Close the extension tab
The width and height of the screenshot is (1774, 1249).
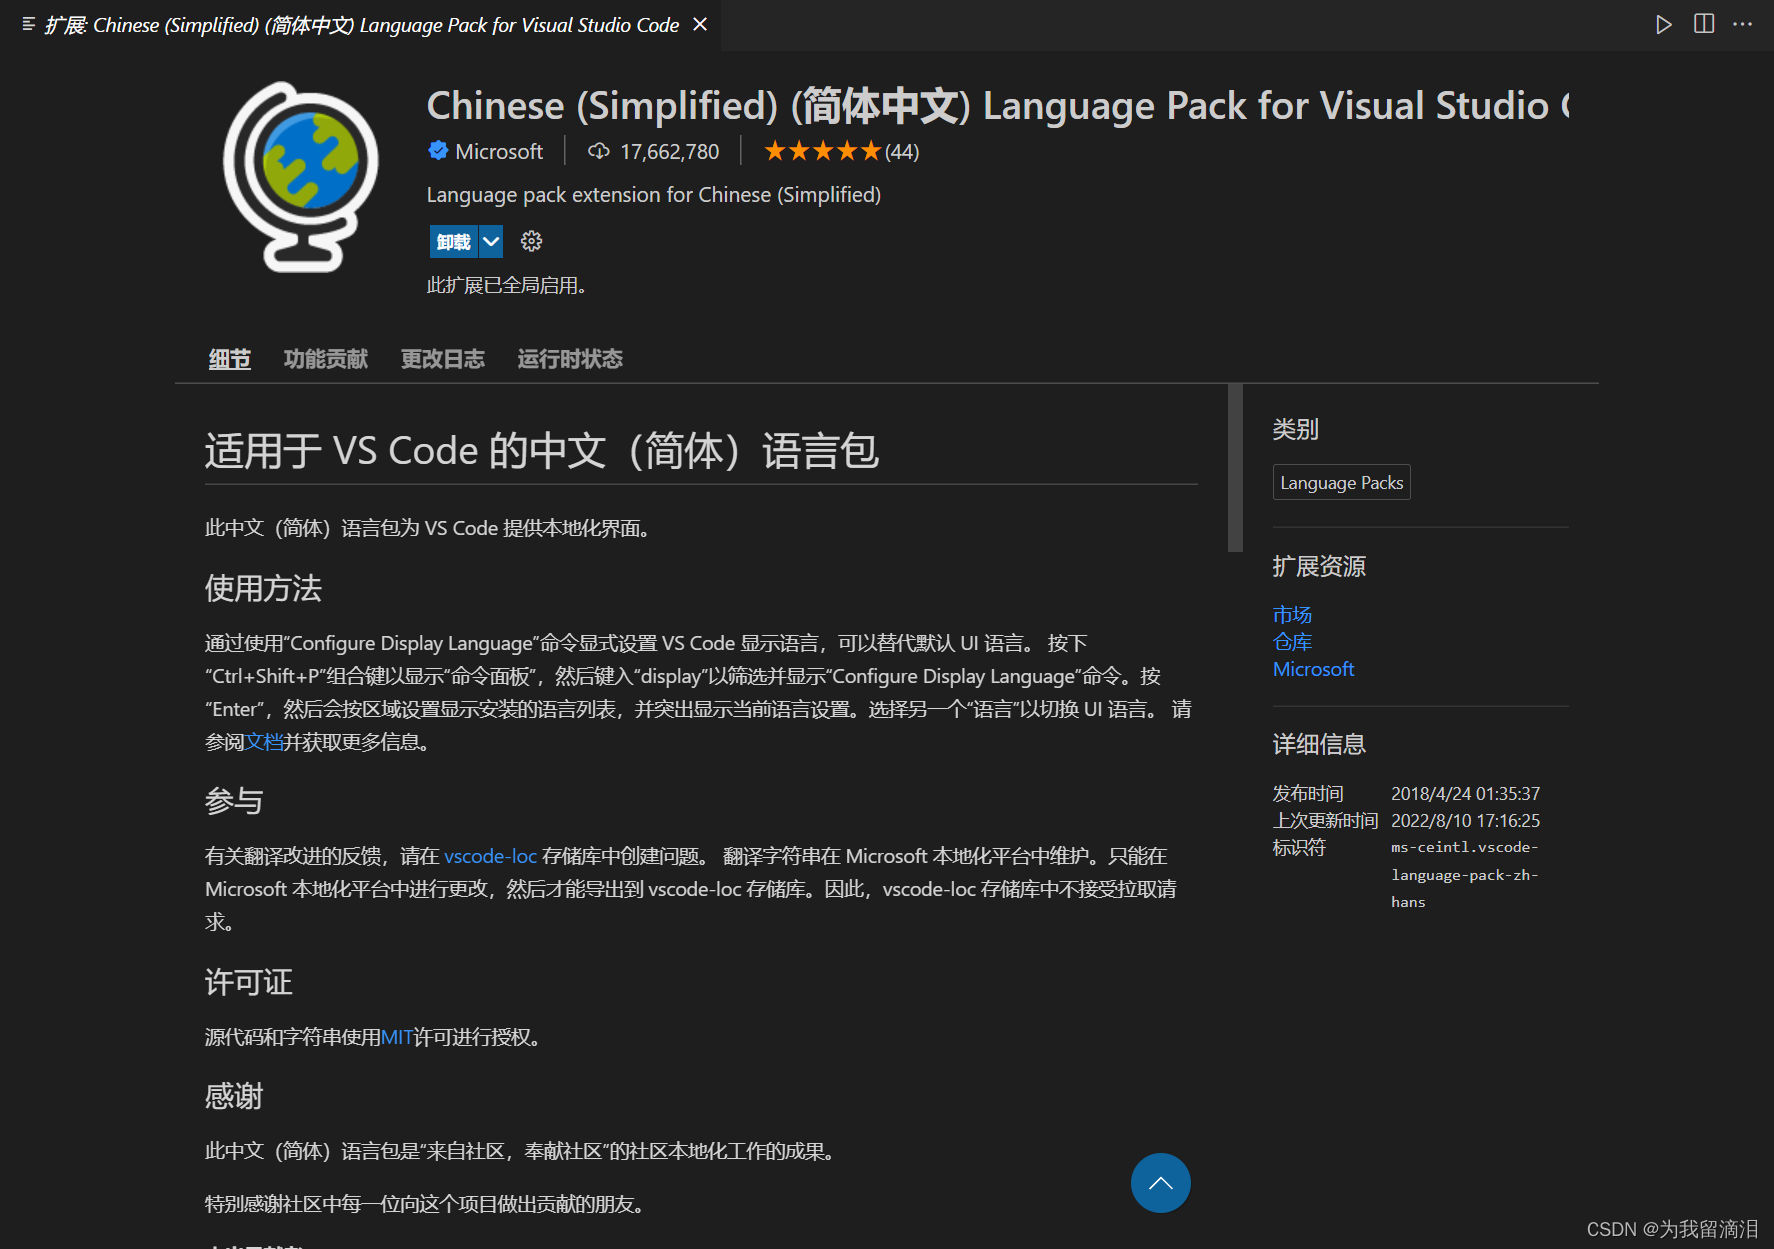[x=700, y=24]
